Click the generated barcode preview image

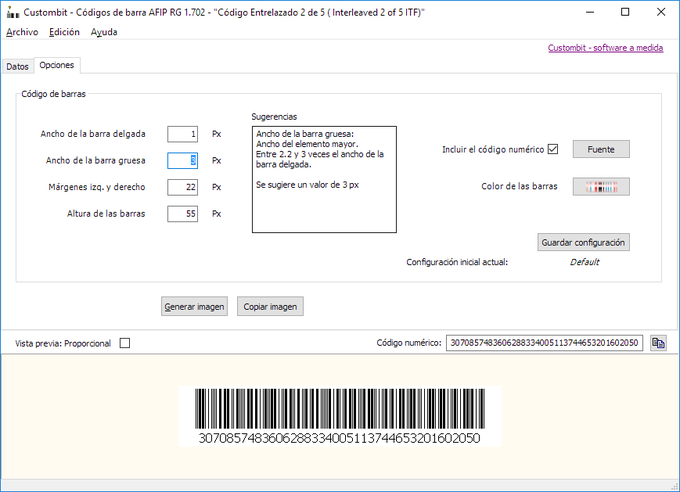click(x=340, y=416)
